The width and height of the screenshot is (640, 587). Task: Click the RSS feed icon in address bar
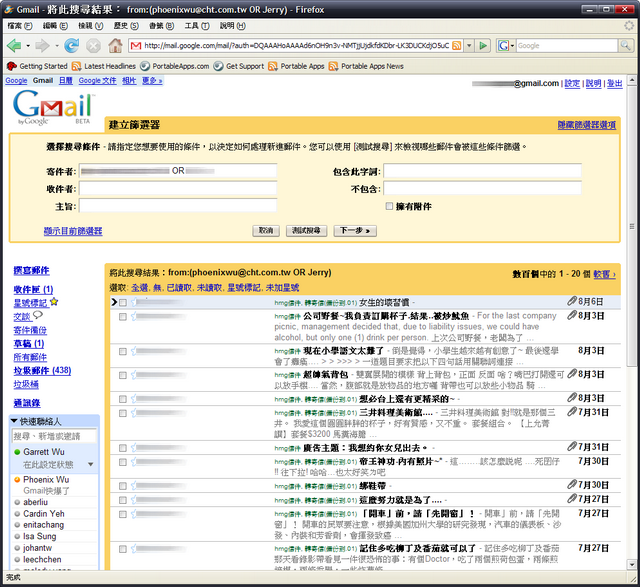(457, 46)
